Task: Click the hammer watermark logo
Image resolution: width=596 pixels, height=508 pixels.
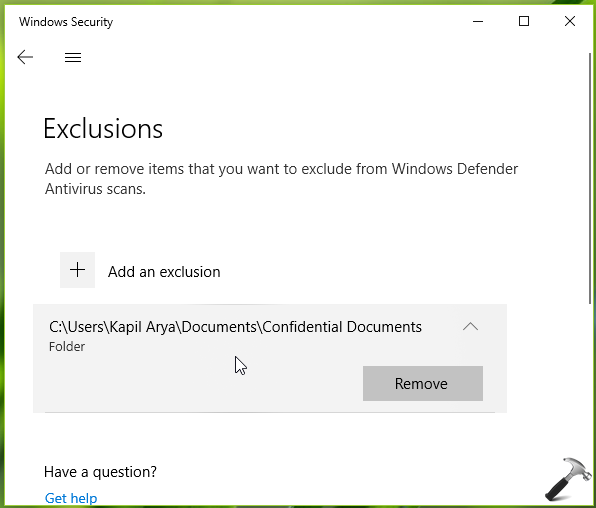Action: pyautogui.click(x=568, y=479)
